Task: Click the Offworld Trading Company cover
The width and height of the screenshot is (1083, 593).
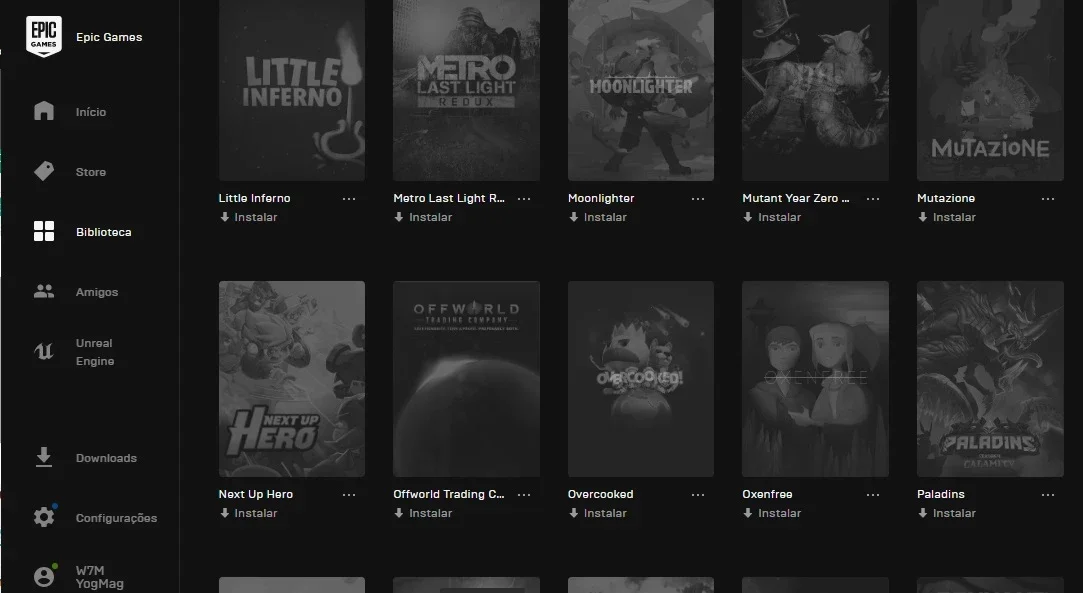Action: coord(466,379)
